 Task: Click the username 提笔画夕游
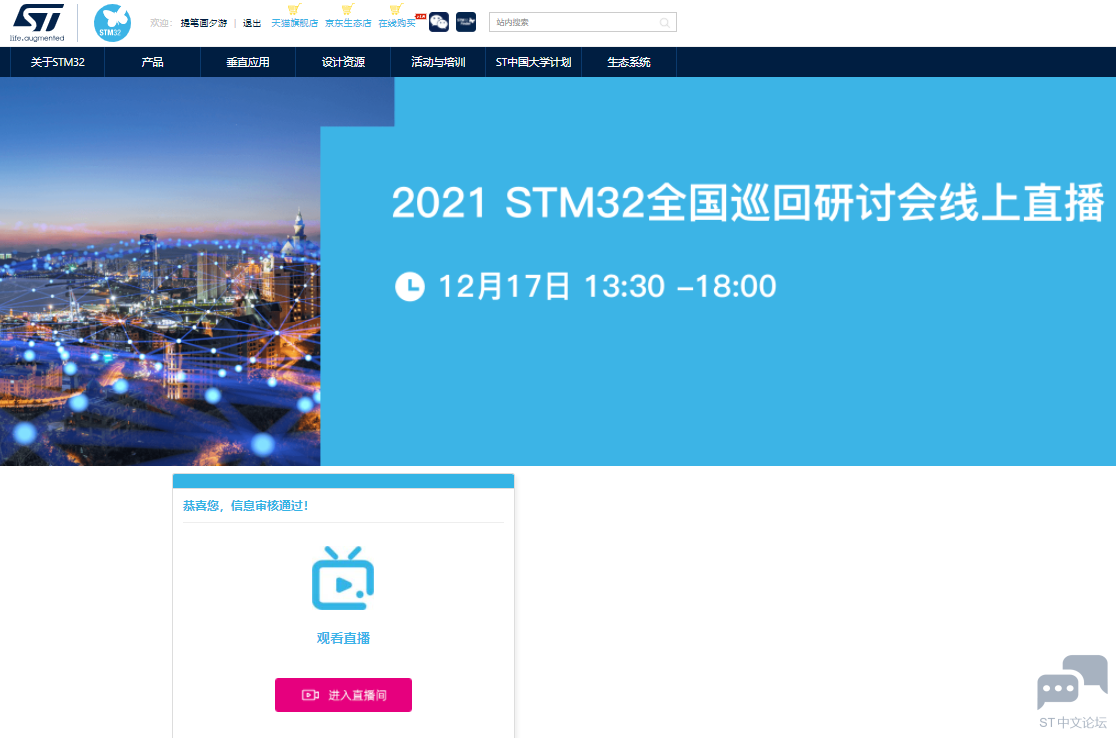pos(204,23)
